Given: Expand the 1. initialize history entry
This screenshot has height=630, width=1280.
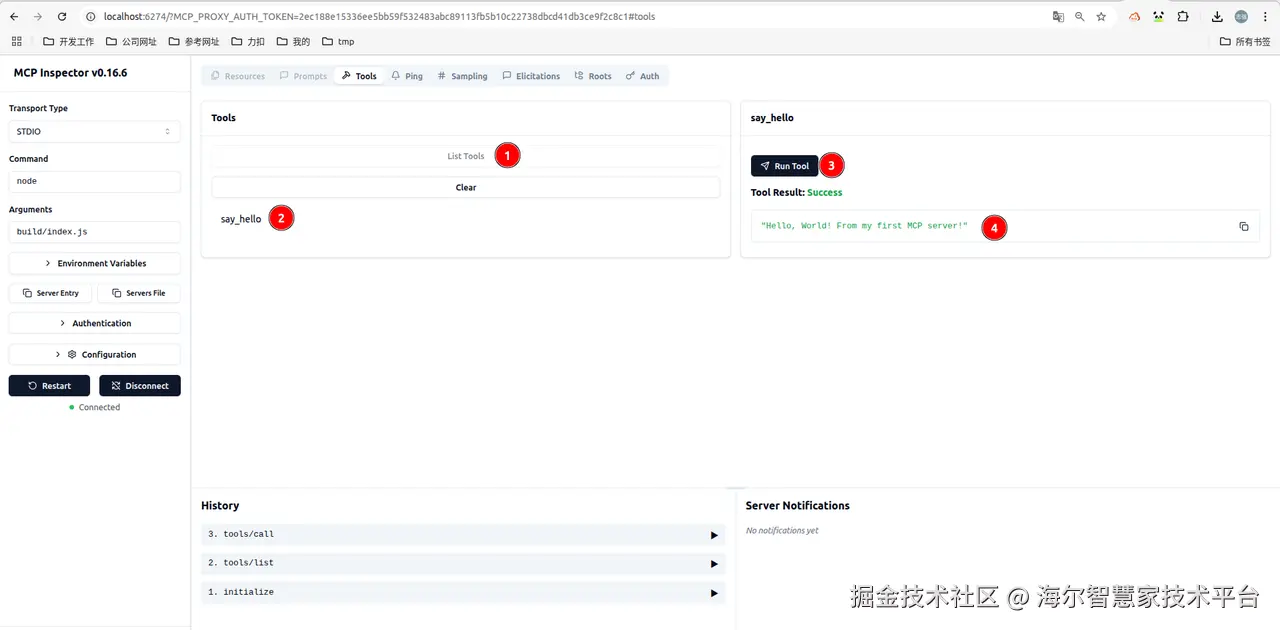Looking at the screenshot, I should click(x=463, y=592).
